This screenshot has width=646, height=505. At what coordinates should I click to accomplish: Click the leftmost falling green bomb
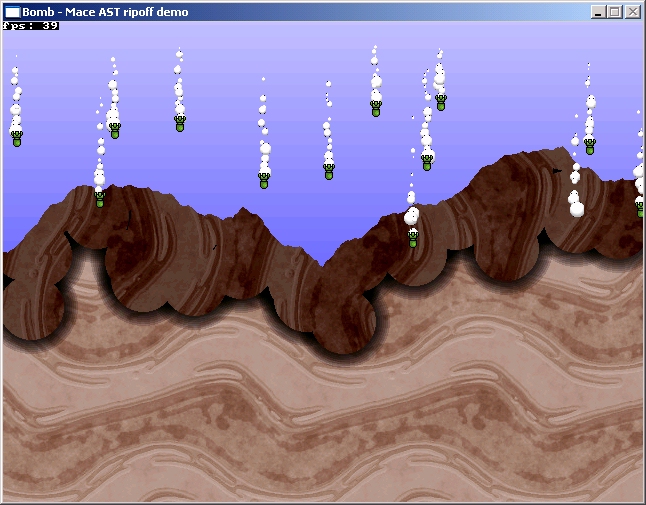coord(16,138)
